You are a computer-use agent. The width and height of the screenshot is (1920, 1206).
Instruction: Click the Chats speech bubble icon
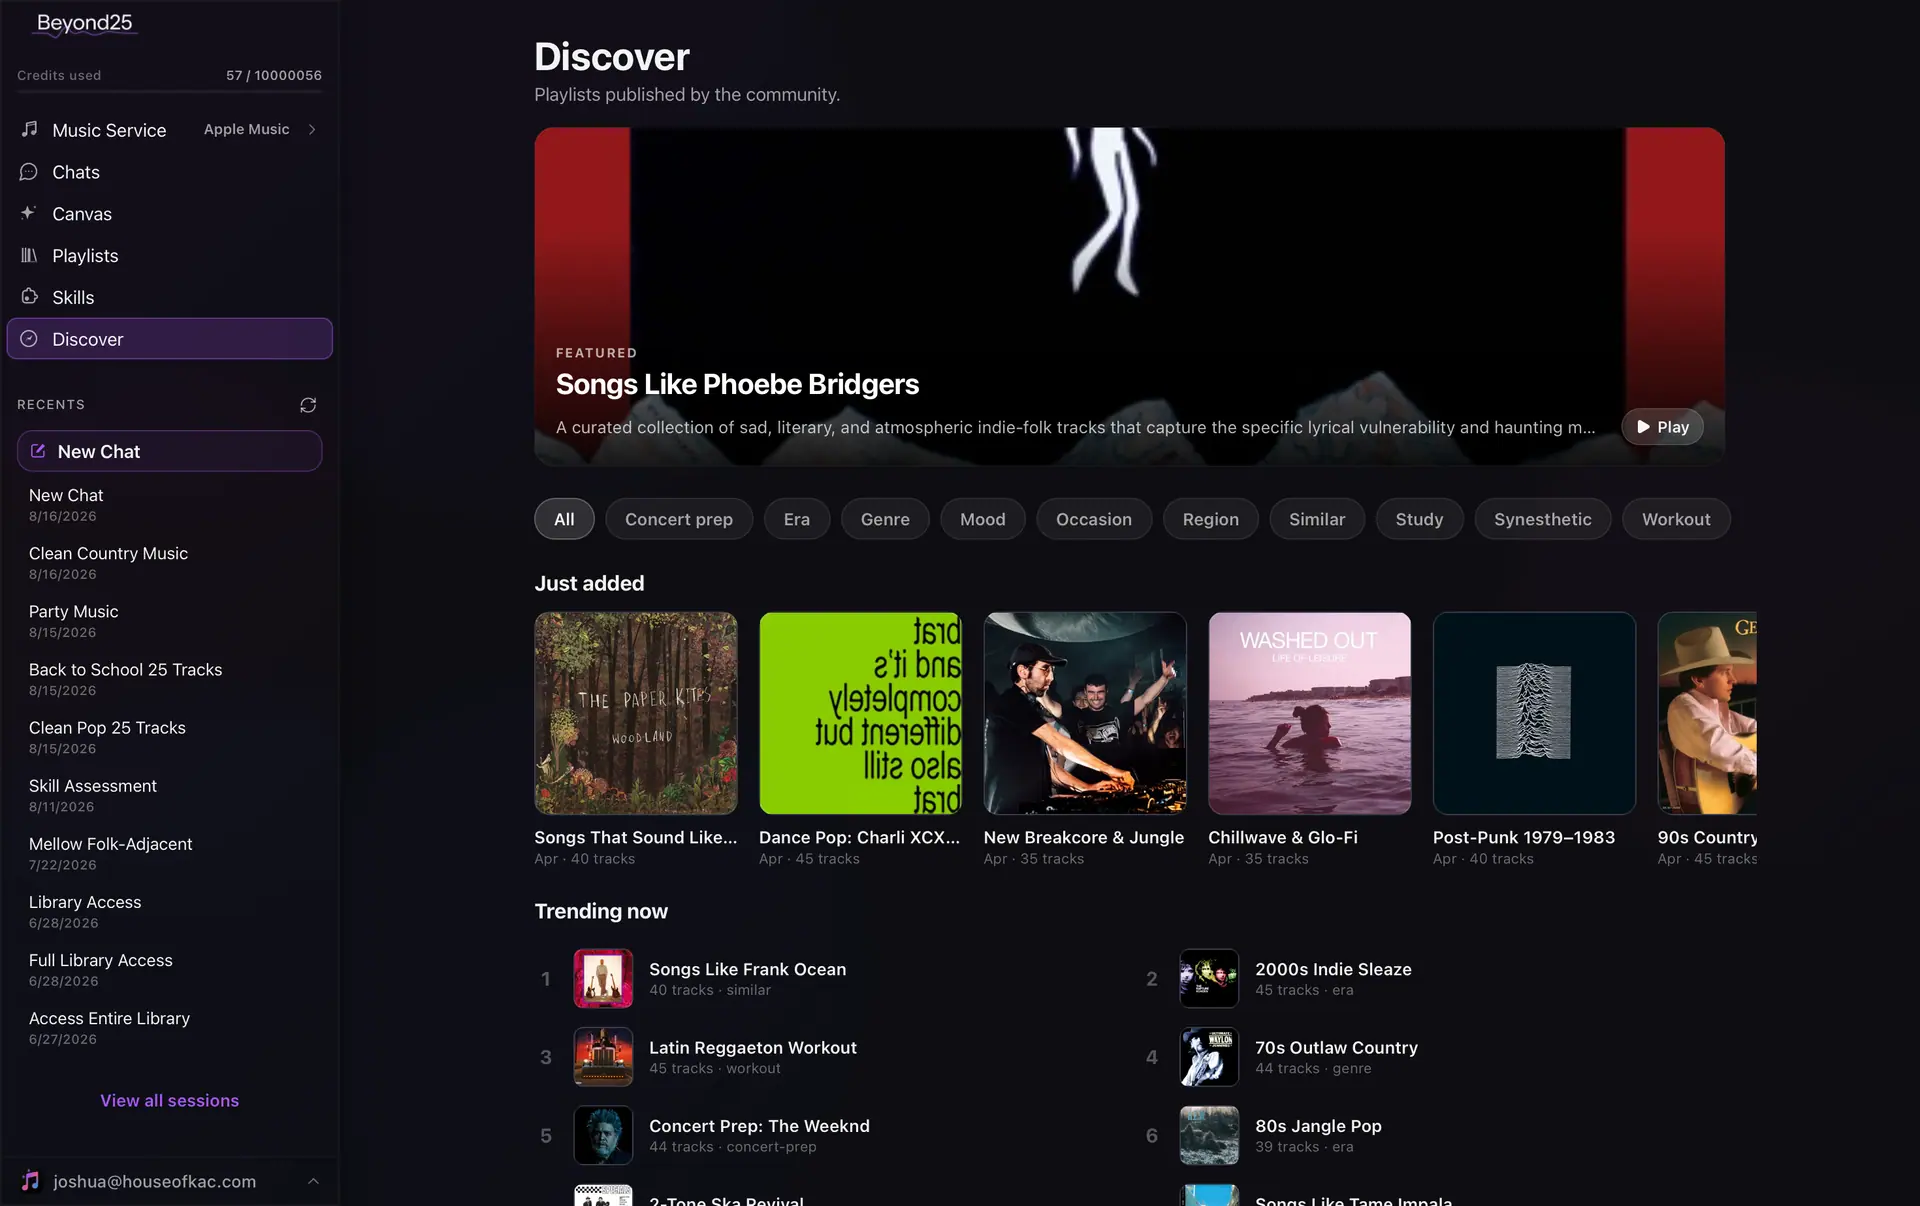pyautogui.click(x=29, y=172)
